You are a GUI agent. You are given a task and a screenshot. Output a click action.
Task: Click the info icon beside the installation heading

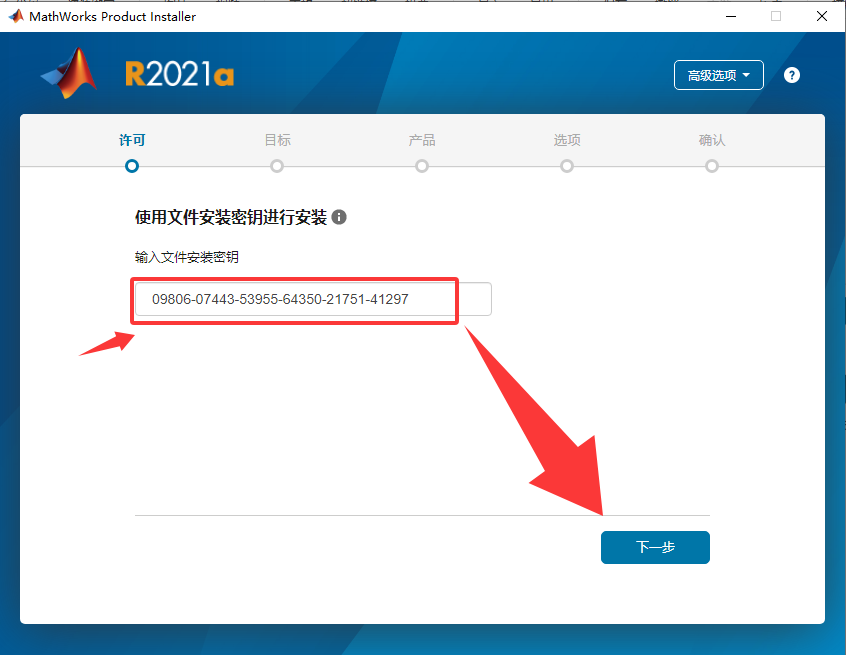(x=339, y=217)
